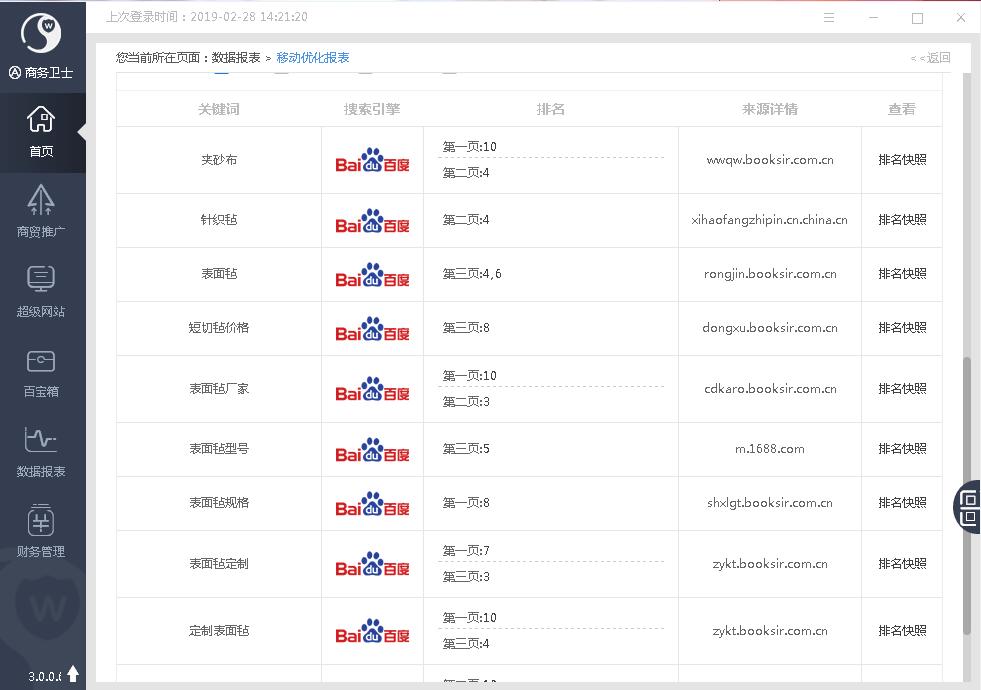The image size is (981, 690).
Task: Open 财务管理 finance icon
Action: pos(41,522)
